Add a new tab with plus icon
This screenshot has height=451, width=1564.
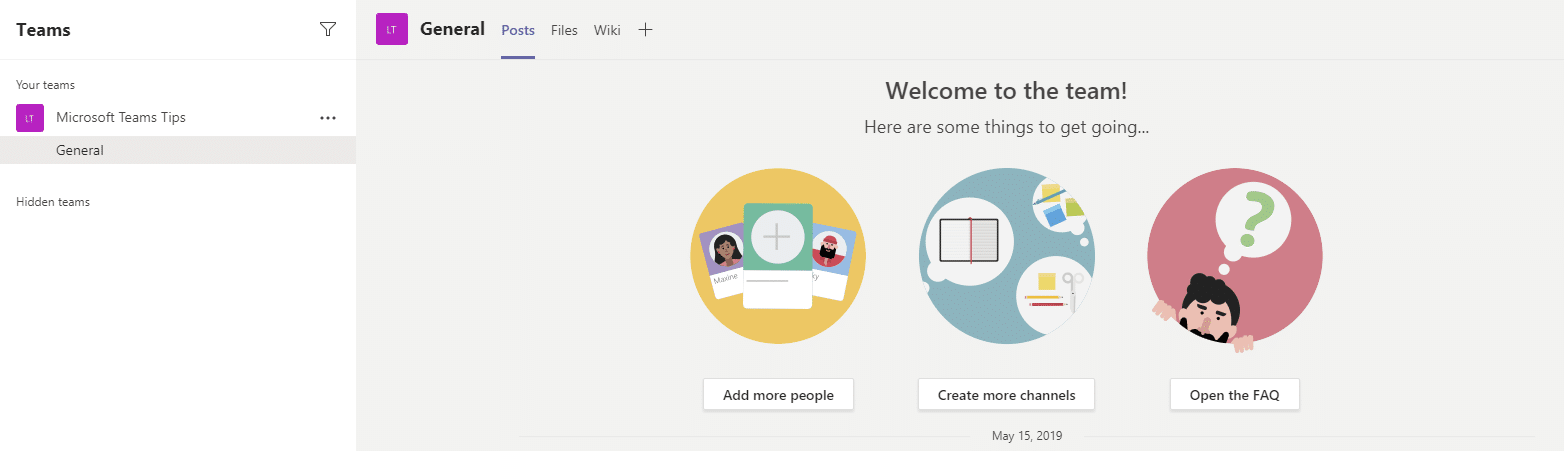[646, 30]
